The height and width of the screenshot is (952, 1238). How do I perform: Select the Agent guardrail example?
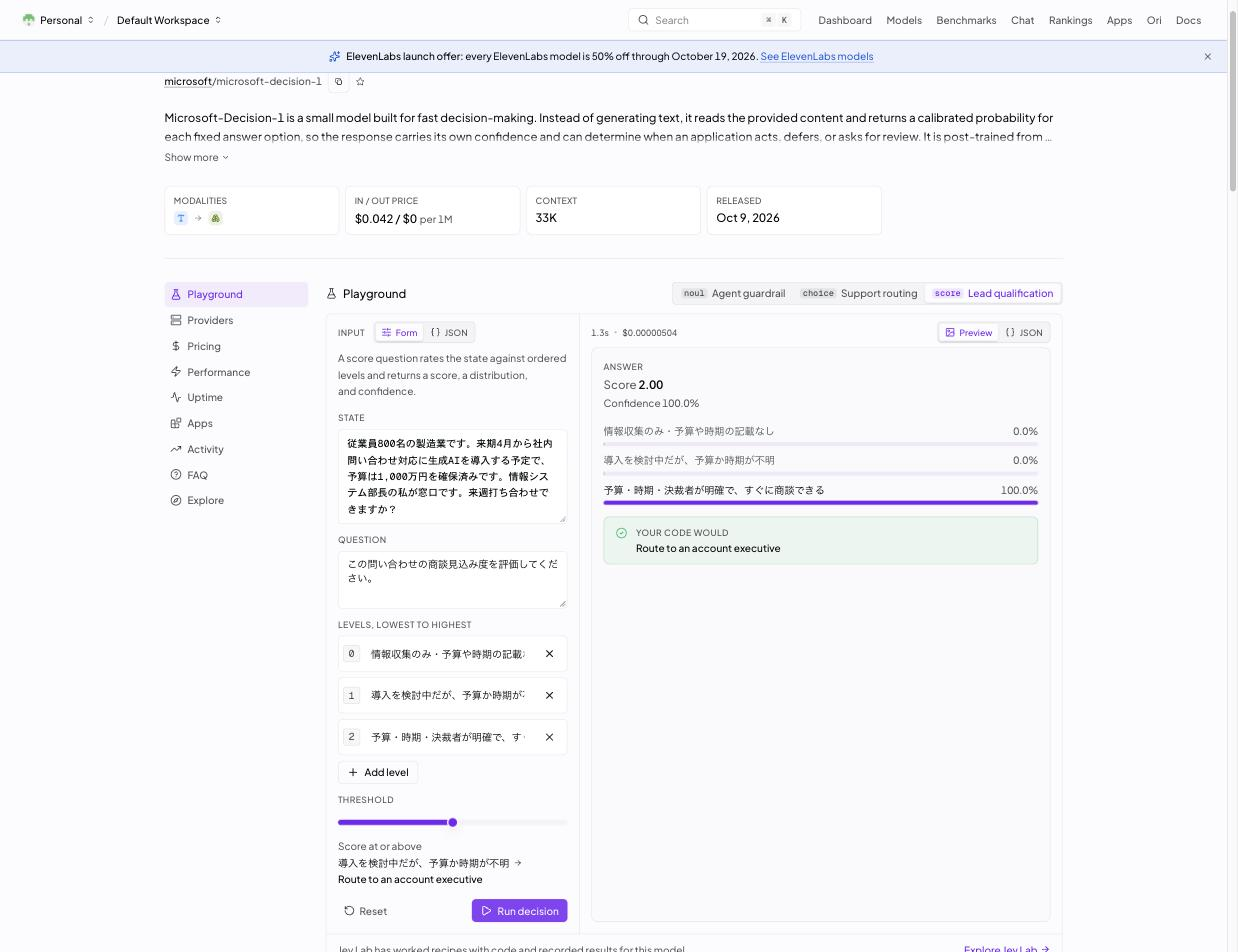tap(733, 294)
